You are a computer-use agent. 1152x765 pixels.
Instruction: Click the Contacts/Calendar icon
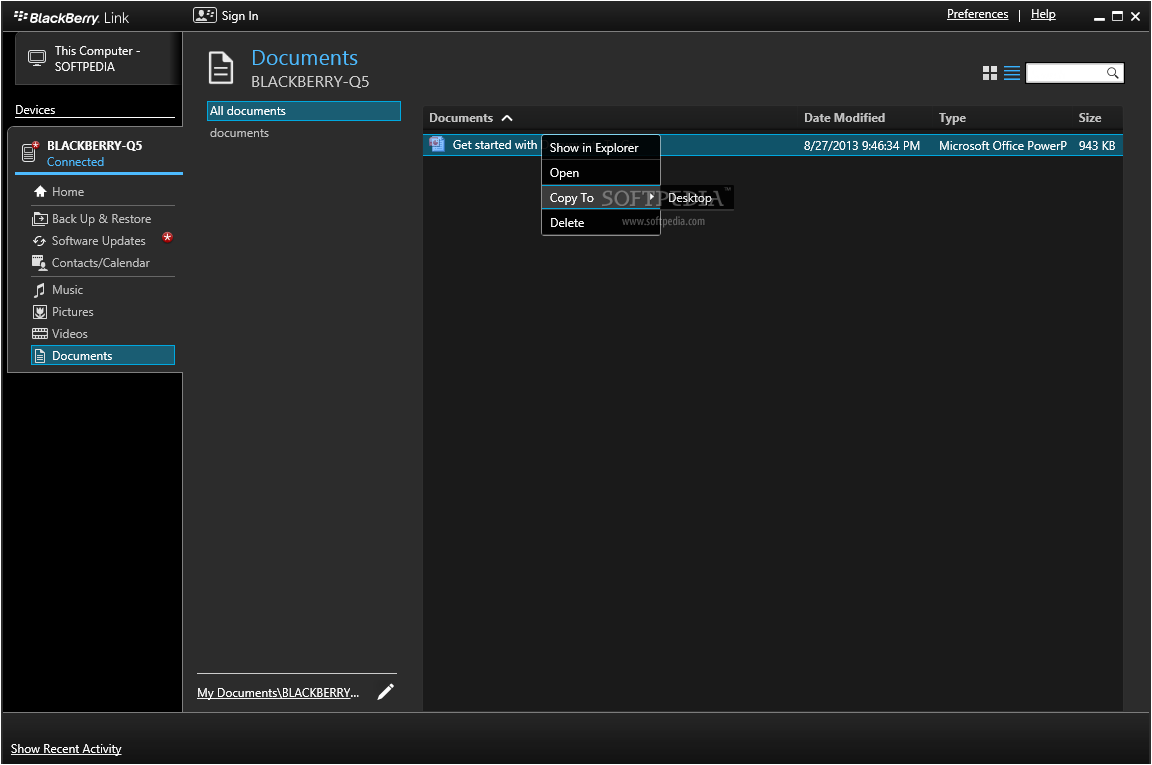(x=40, y=262)
